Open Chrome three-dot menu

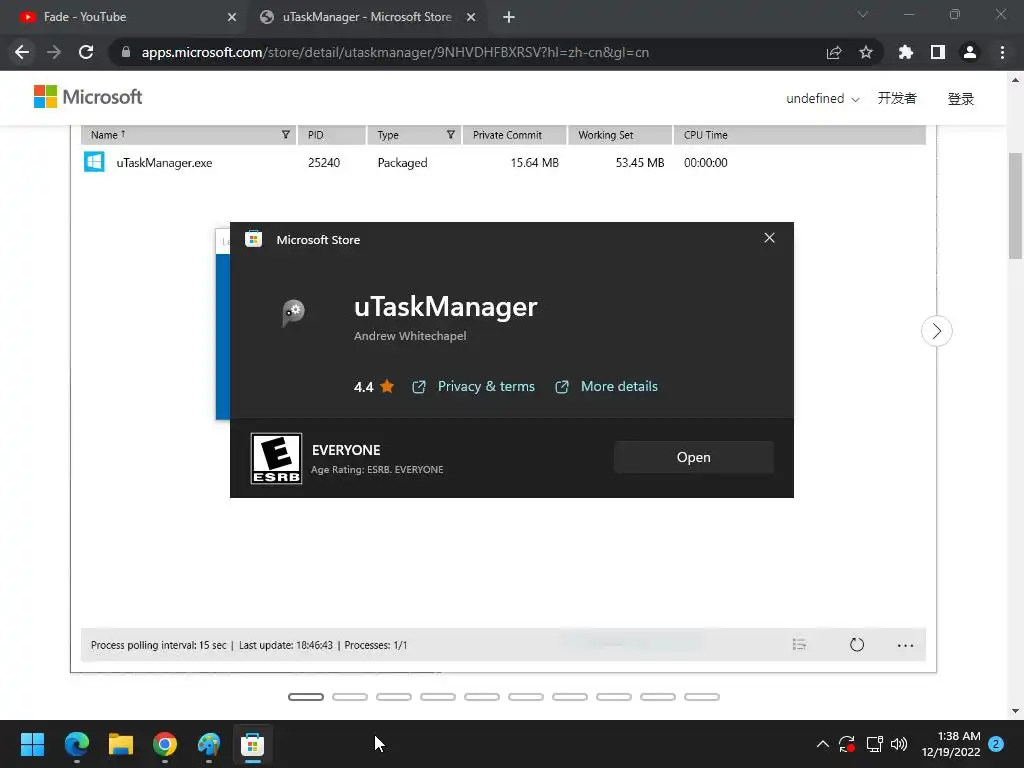tap(1002, 52)
